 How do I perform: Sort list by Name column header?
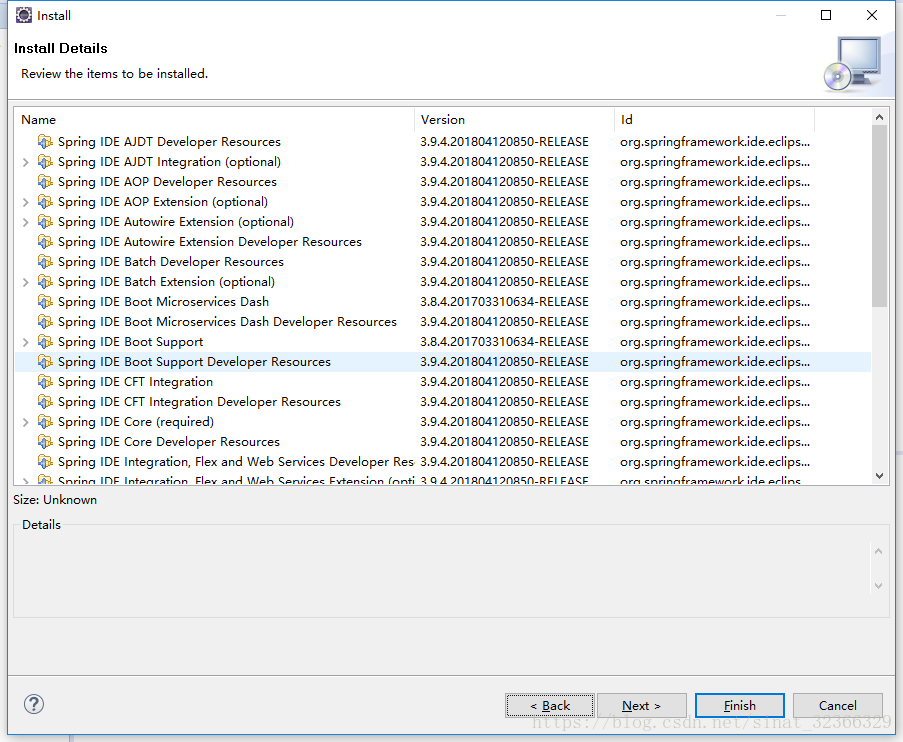coord(214,119)
